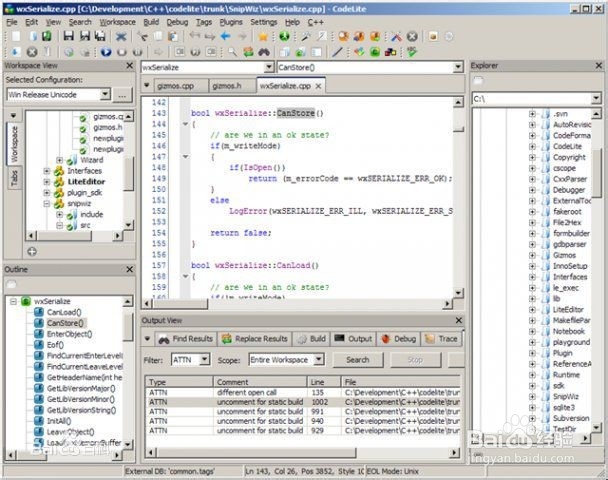Click the Paste clipboard icon
This screenshot has height=480, width=608.
(x=173, y=36)
